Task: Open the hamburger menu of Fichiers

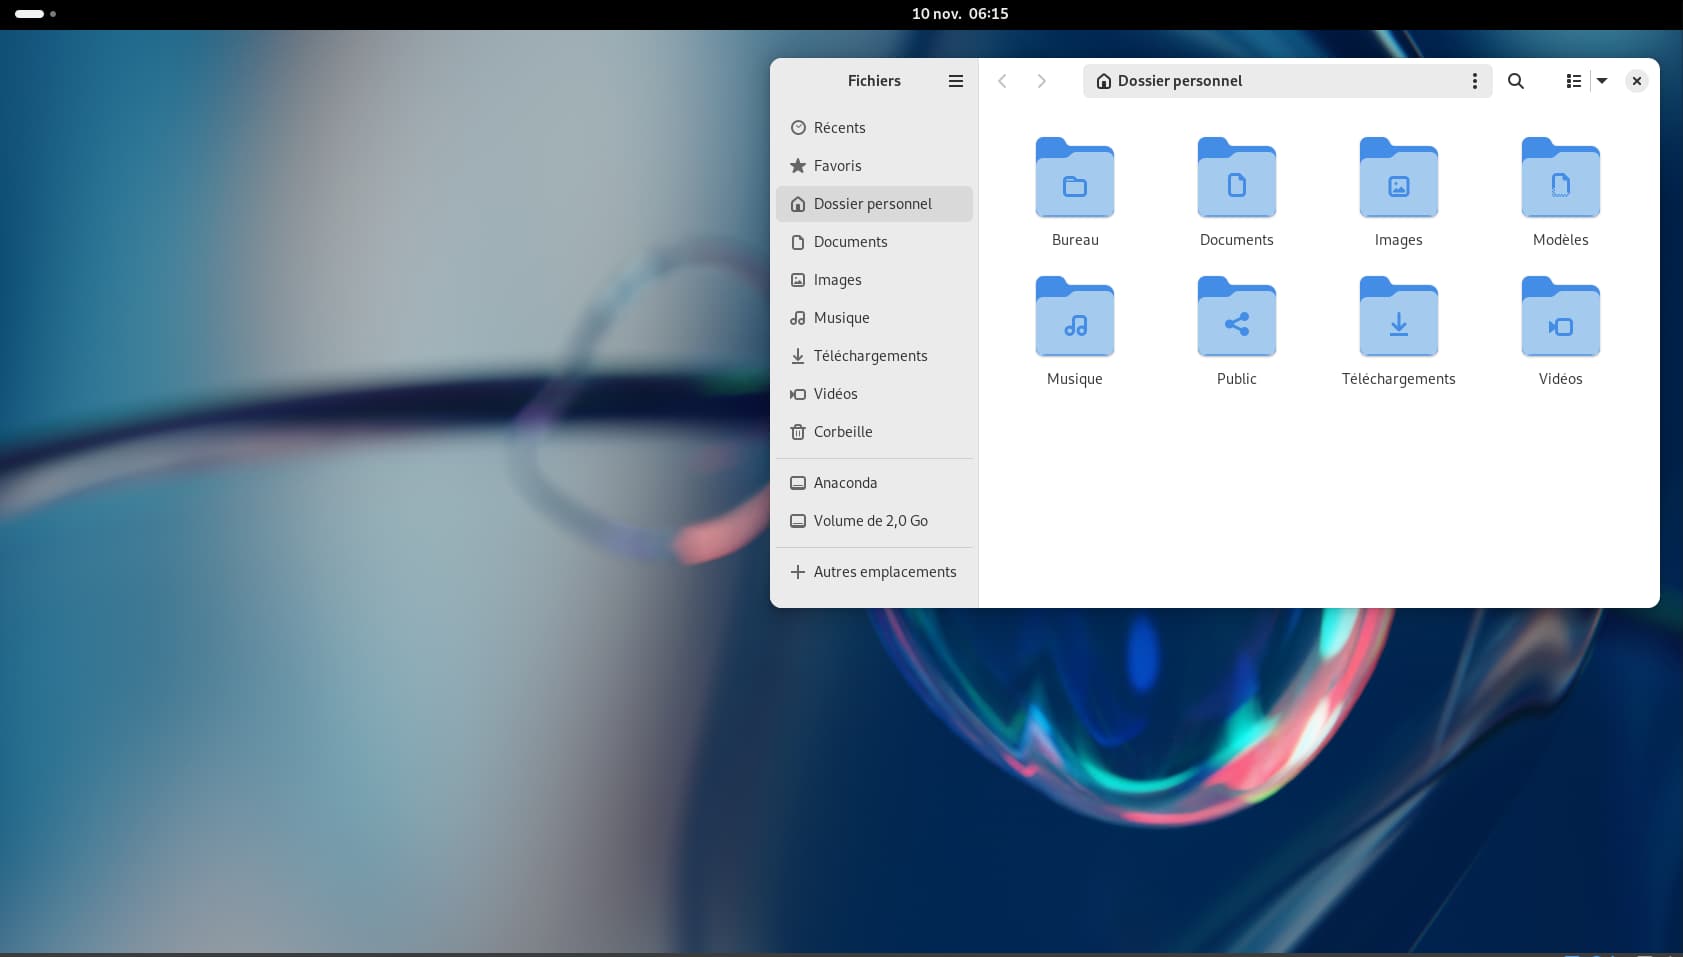Action: coord(954,81)
